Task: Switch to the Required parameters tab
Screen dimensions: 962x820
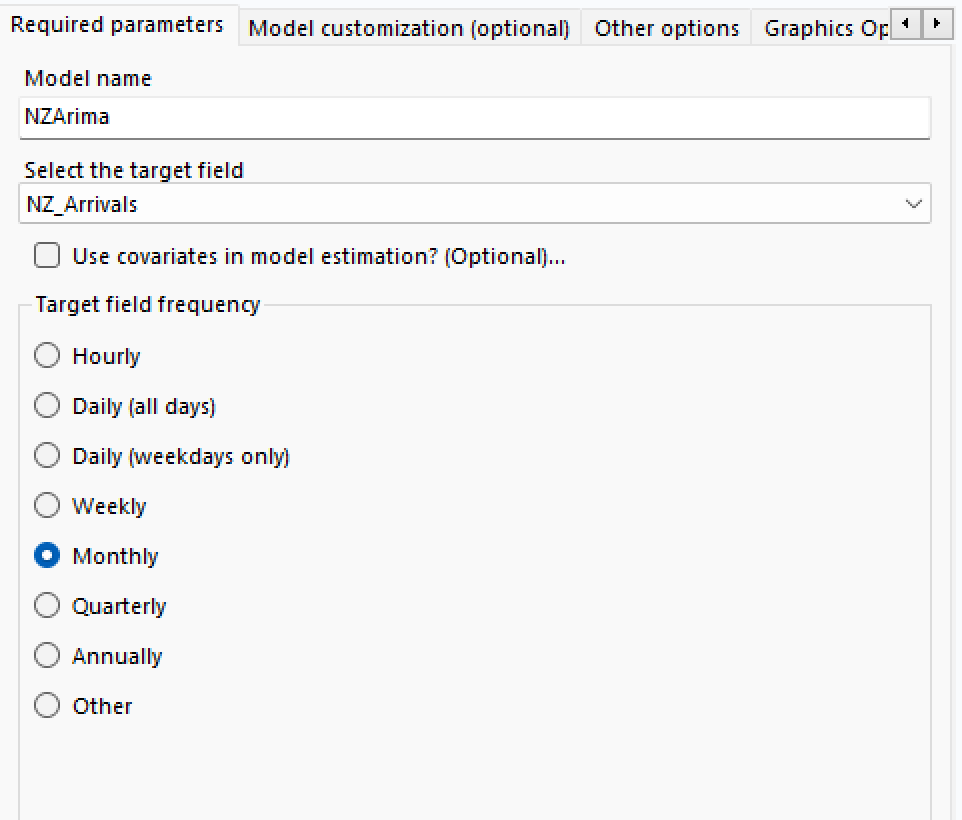Action: click(117, 25)
